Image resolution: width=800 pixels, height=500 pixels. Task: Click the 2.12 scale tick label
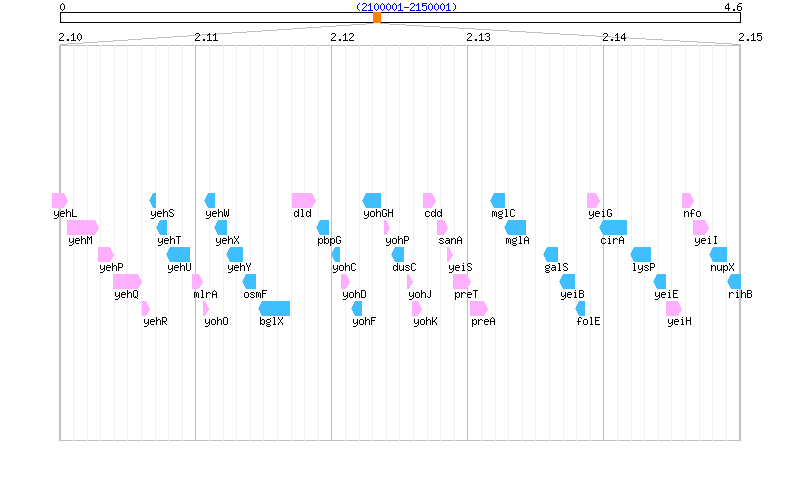(342, 37)
